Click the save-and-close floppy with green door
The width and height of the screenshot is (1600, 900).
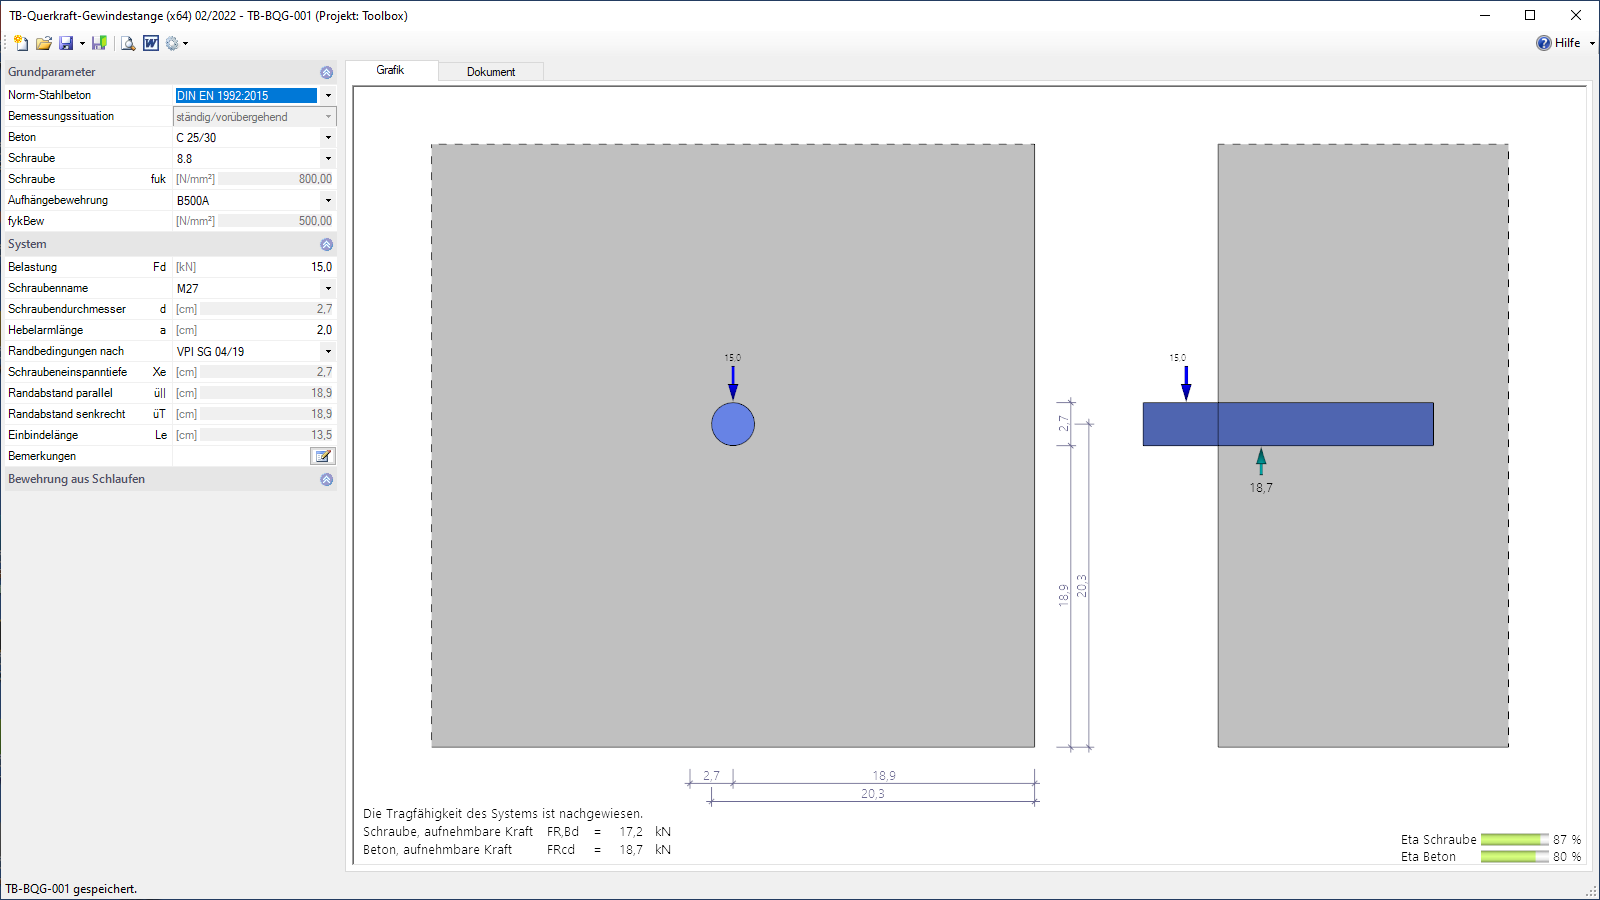tap(99, 43)
